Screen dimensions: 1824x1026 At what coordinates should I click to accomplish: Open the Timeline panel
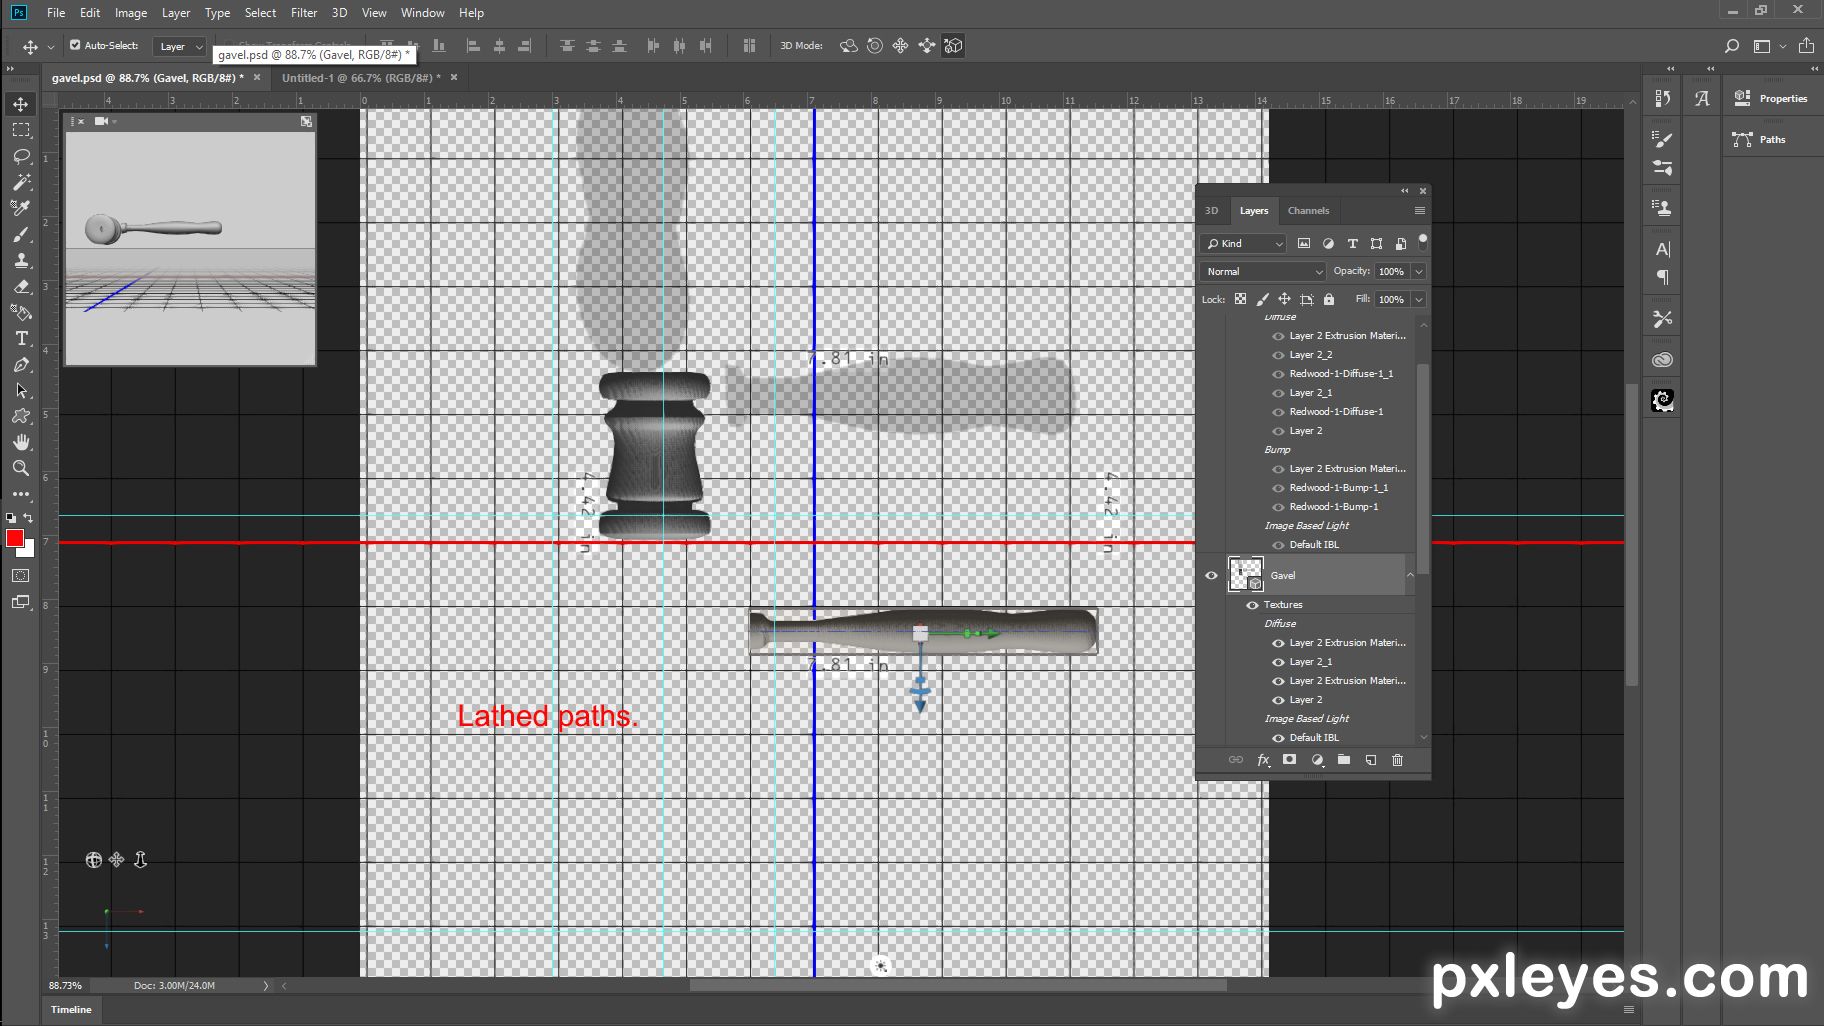click(x=71, y=1010)
